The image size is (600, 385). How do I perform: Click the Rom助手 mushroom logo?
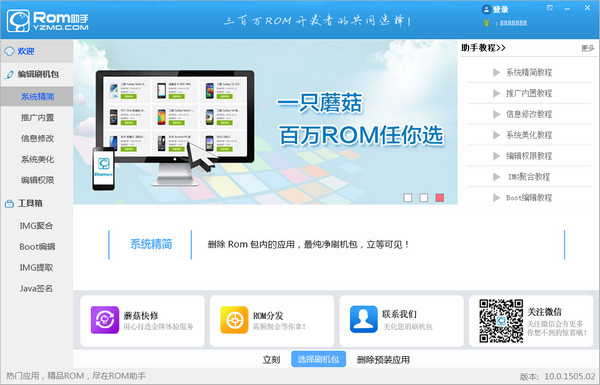click(18, 20)
